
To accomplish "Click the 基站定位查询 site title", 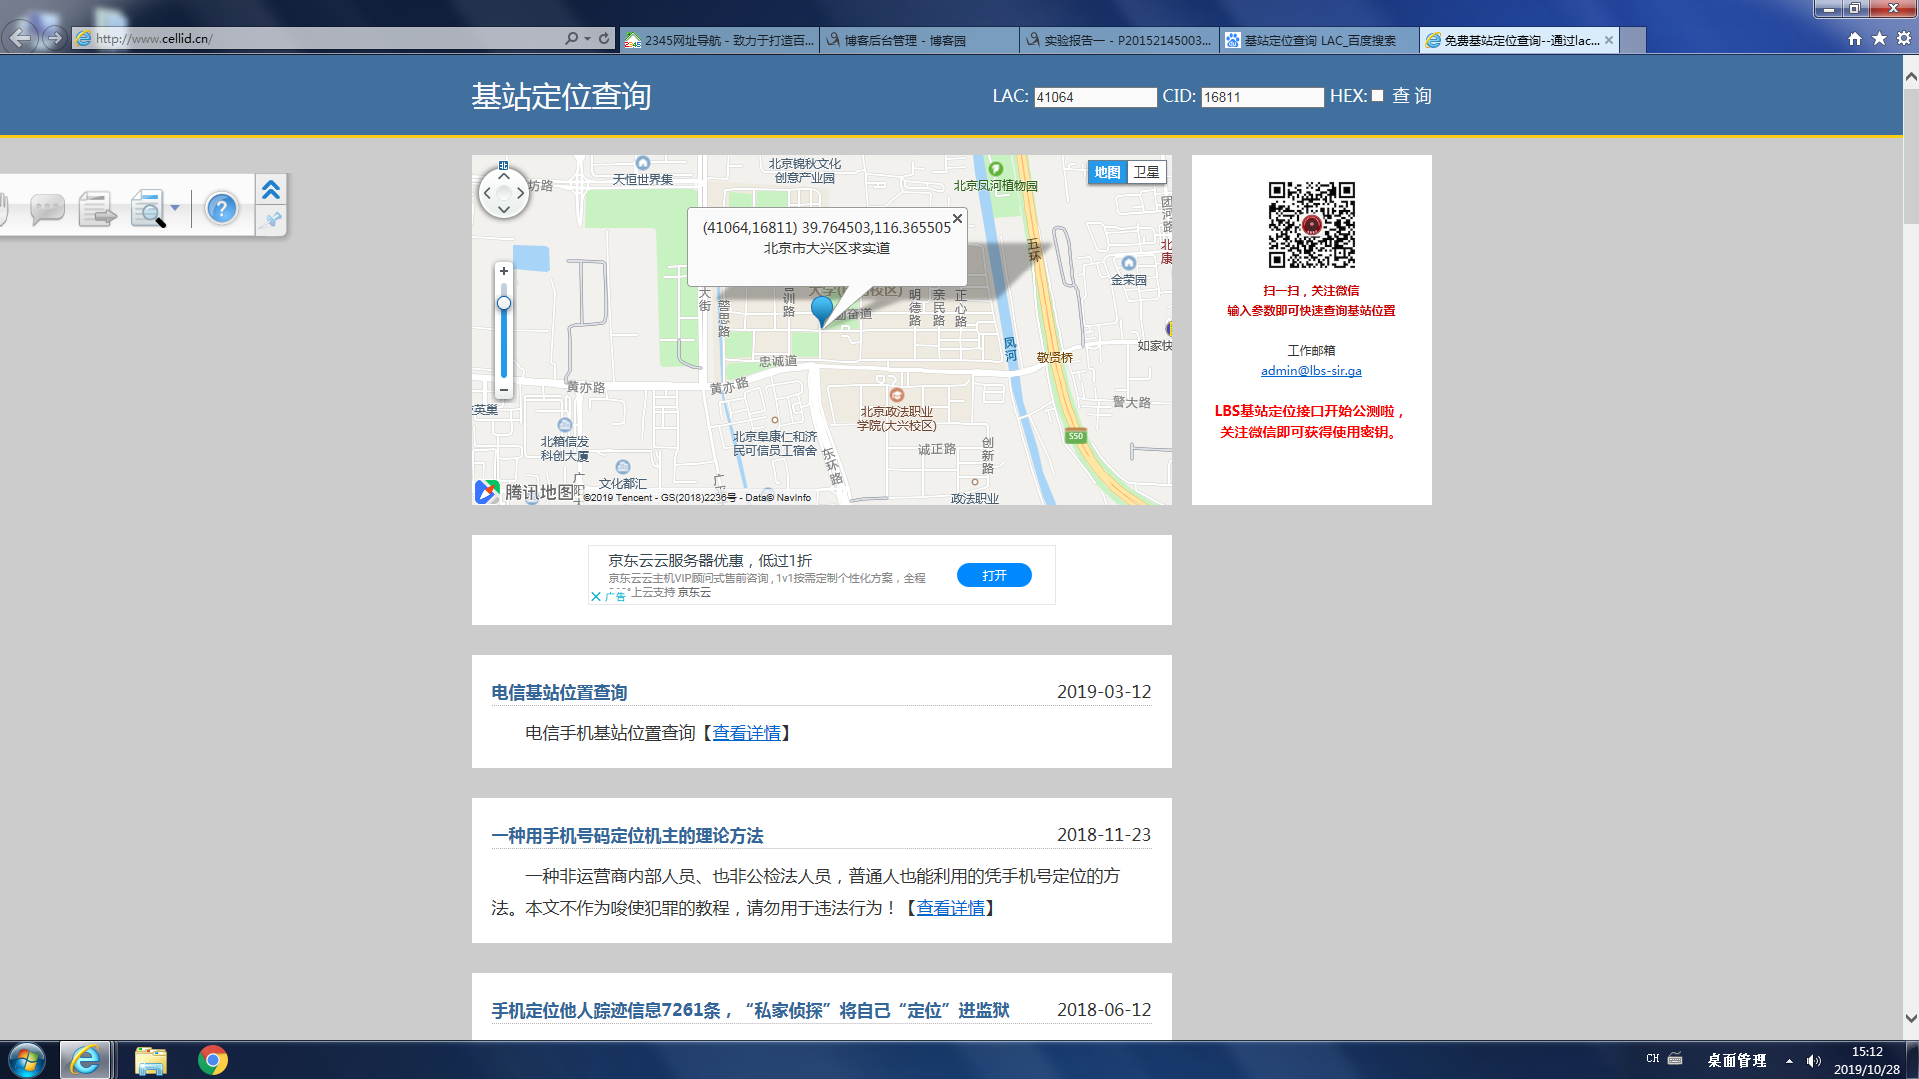I will 561,96.
